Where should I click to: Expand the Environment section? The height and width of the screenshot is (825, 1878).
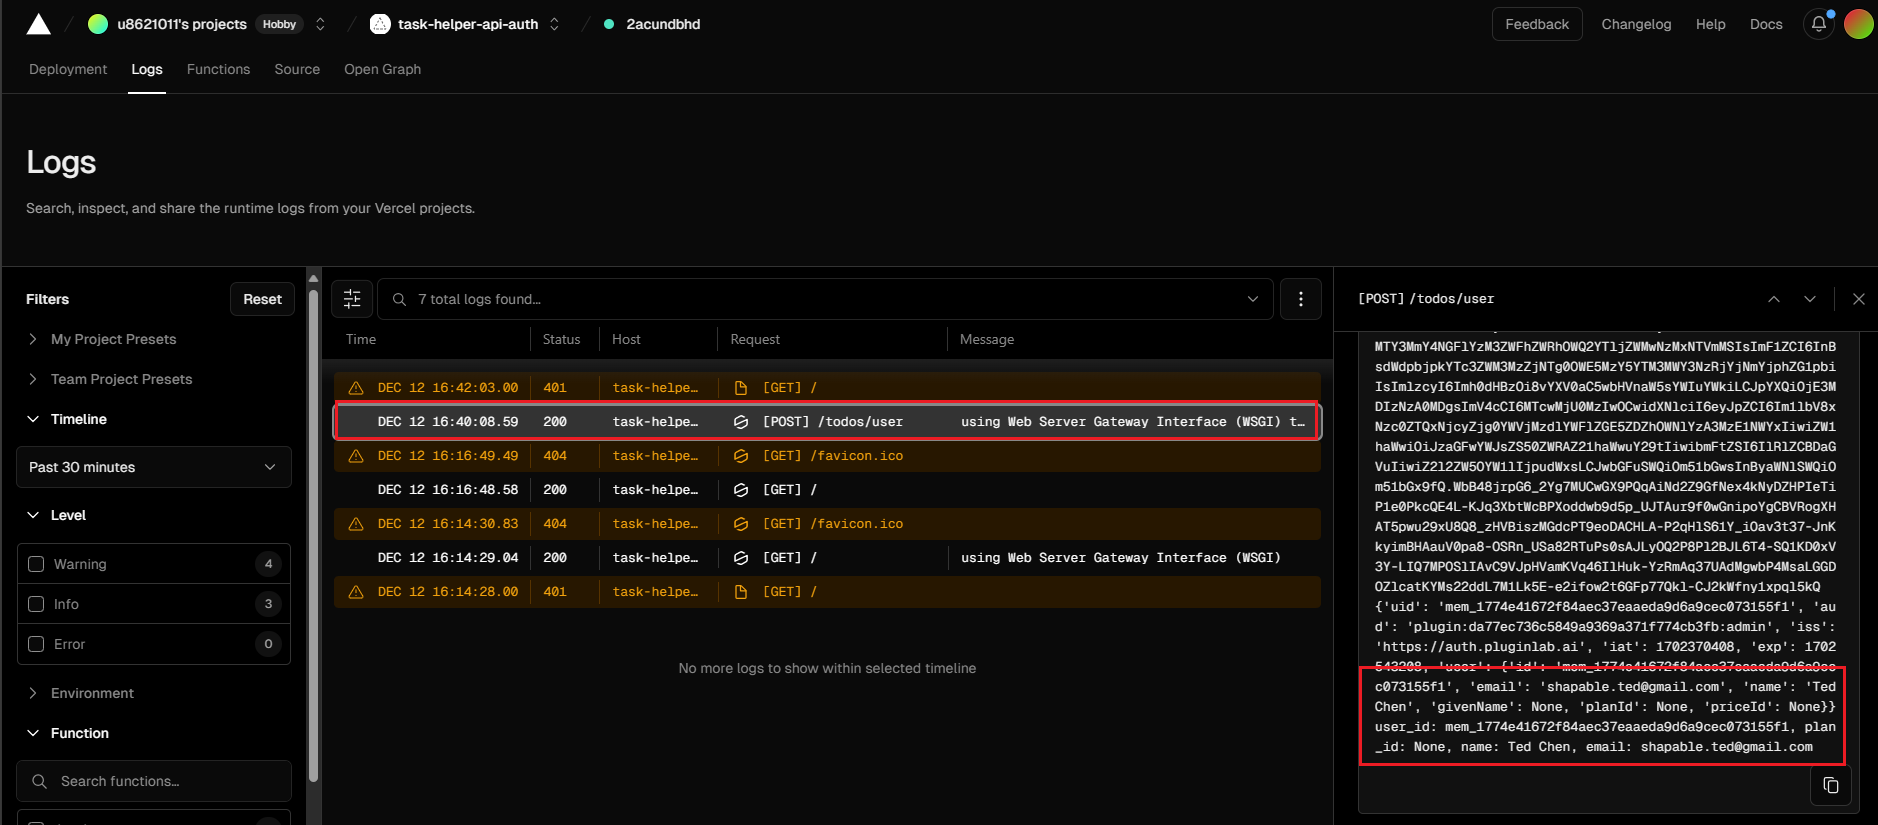click(x=80, y=693)
